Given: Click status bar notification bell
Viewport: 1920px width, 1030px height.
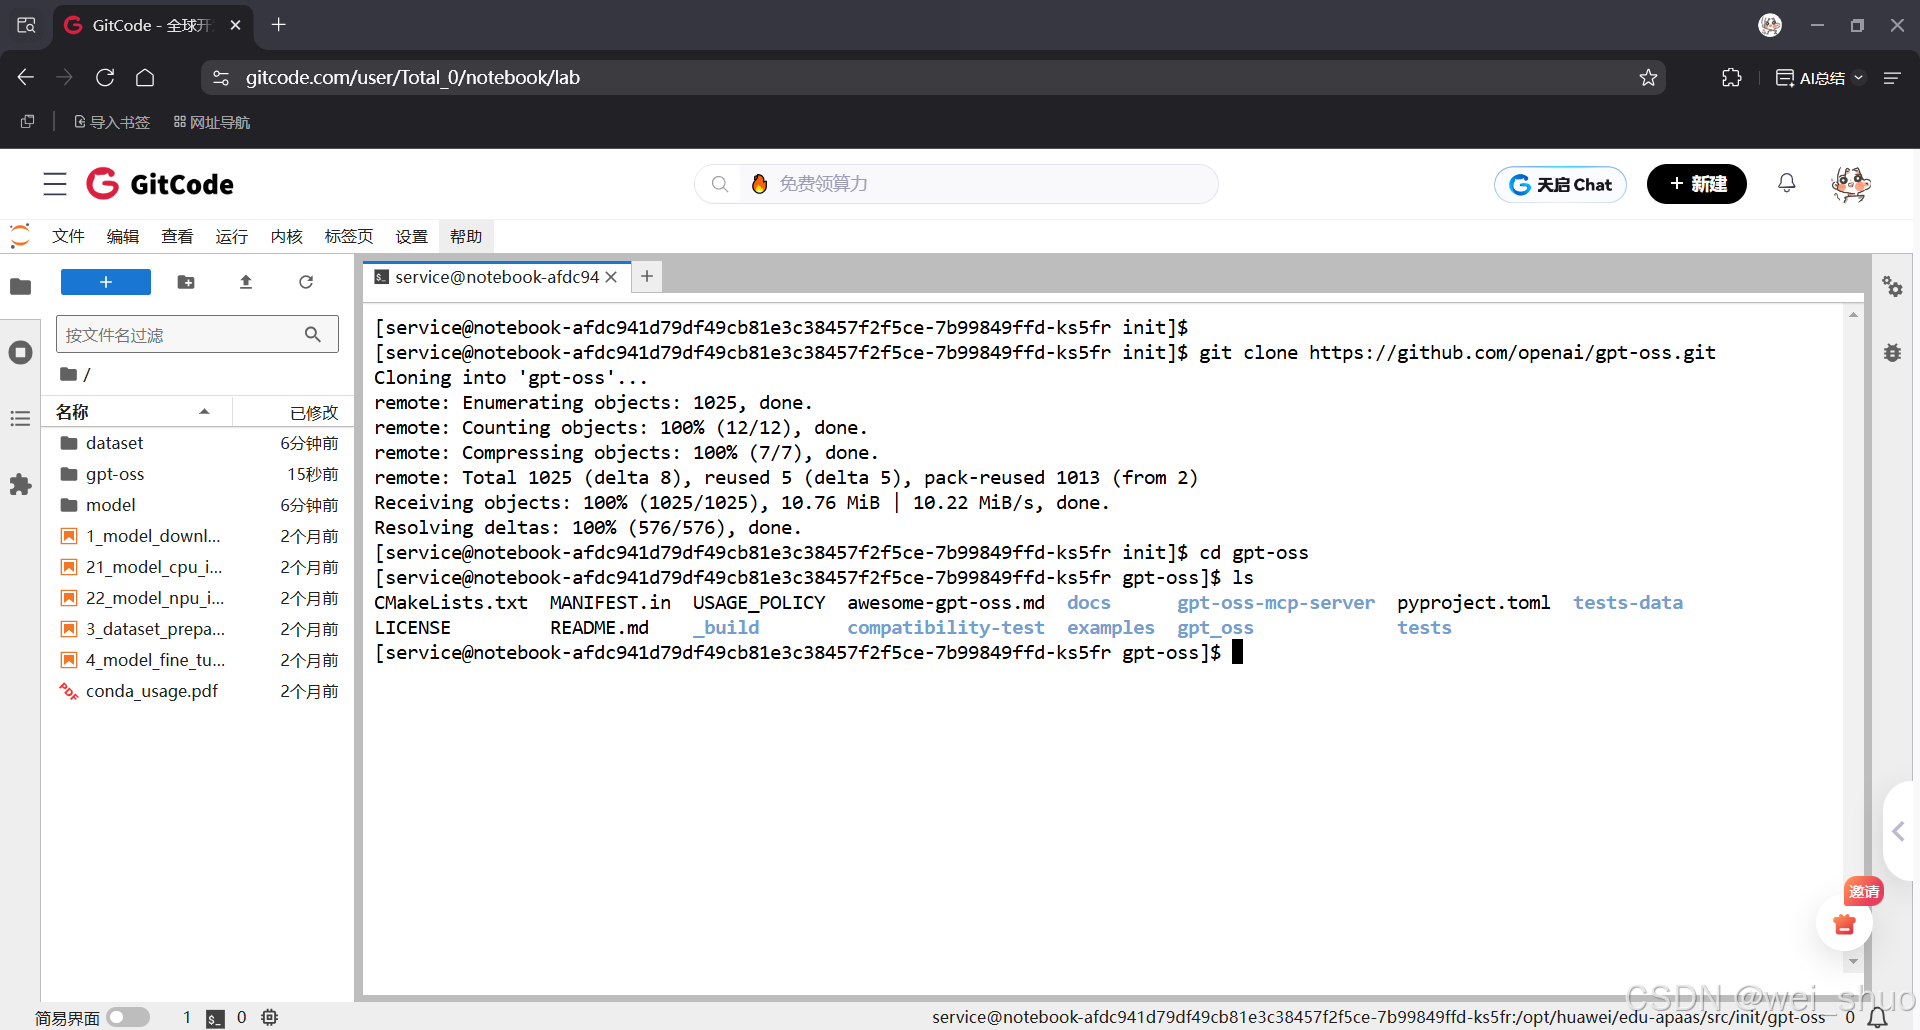Looking at the screenshot, I should click(1878, 1017).
